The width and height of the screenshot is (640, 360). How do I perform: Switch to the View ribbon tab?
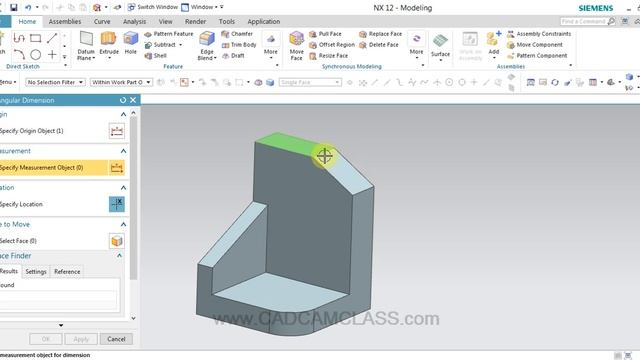click(x=165, y=21)
